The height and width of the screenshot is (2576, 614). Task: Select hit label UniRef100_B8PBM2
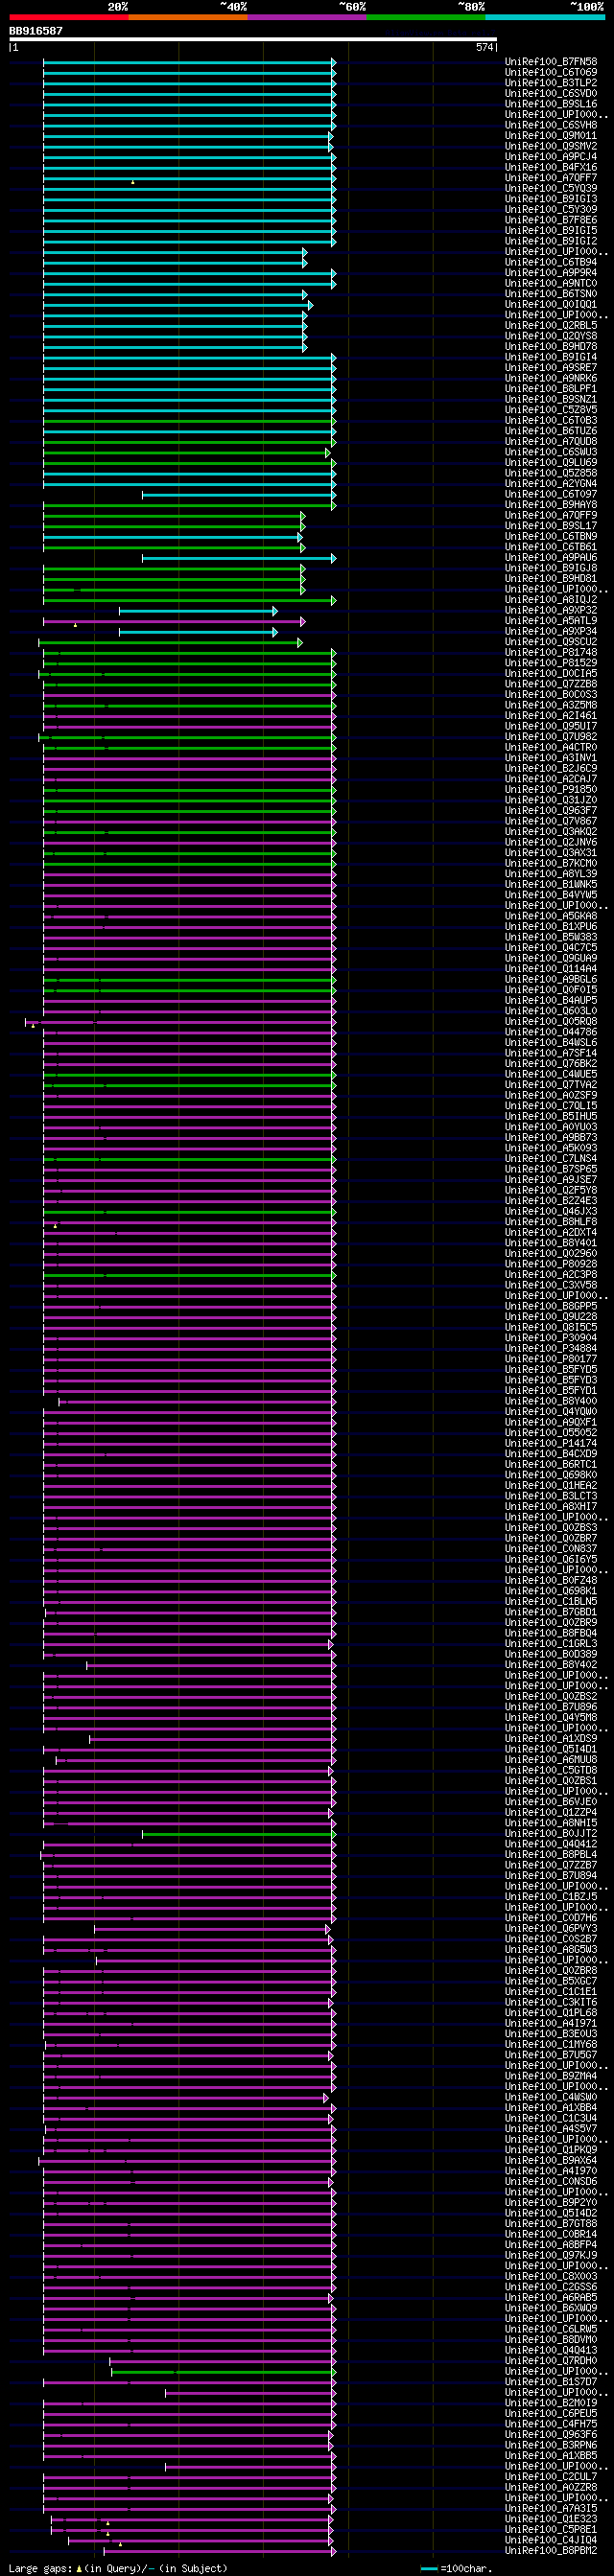[551, 2550]
